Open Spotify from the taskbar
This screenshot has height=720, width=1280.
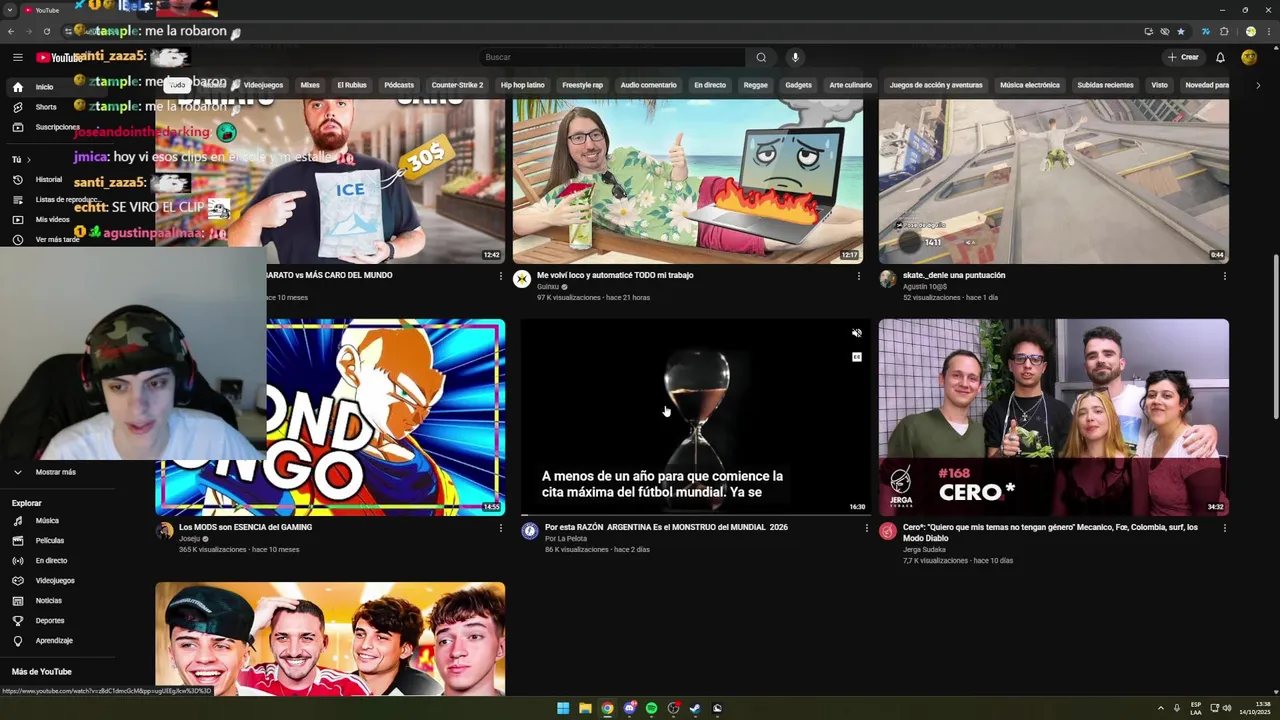651,708
